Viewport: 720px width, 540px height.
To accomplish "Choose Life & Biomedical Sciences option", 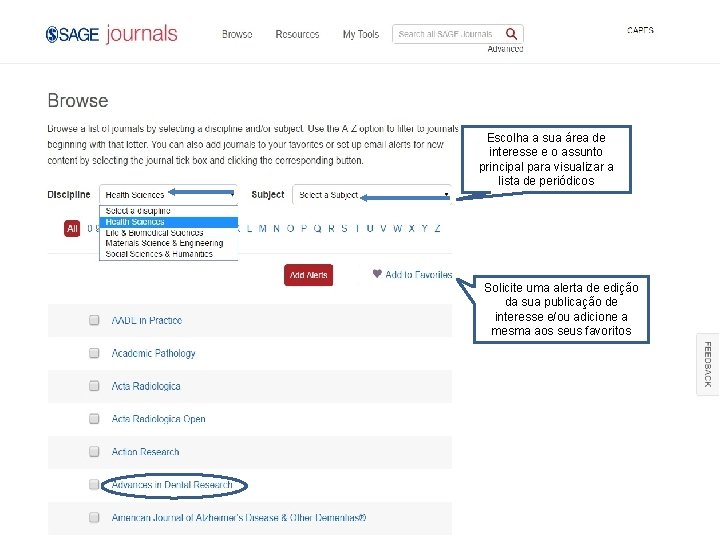I will click(x=169, y=233).
